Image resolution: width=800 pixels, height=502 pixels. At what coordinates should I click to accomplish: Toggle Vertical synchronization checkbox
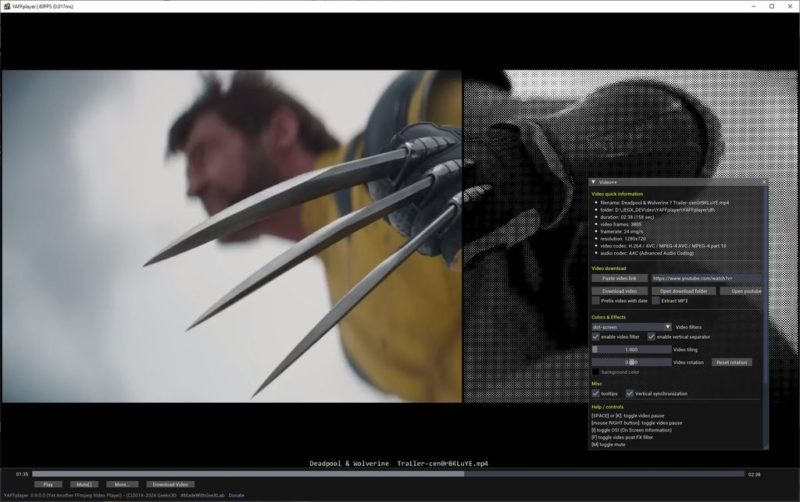(630, 394)
